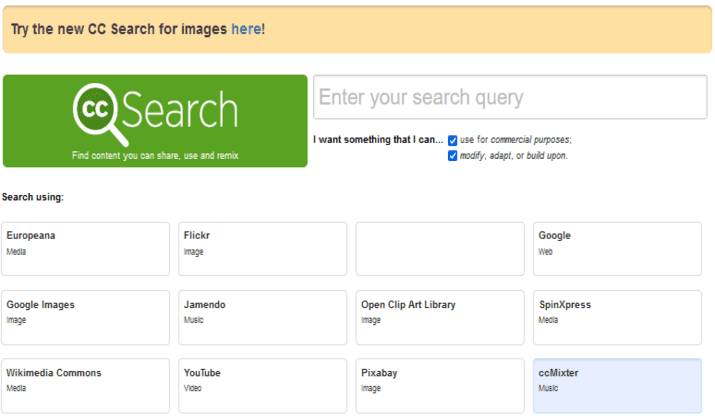715x420 pixels.
Task: Pick the Open Clip Art Library source
Action: (440, 317)
